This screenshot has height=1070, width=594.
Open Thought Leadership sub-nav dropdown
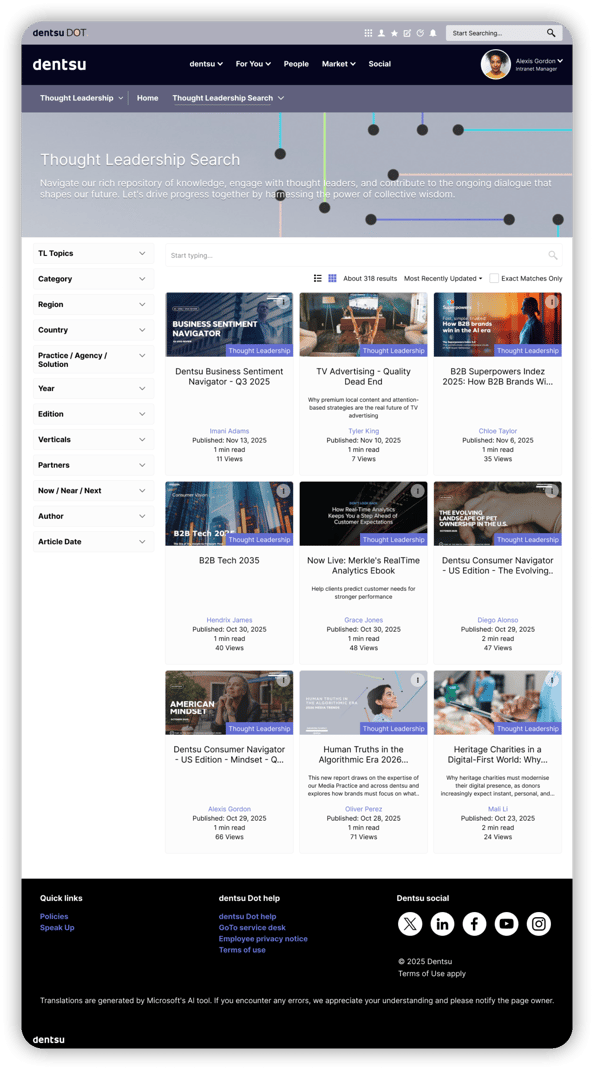pos(82,98)
